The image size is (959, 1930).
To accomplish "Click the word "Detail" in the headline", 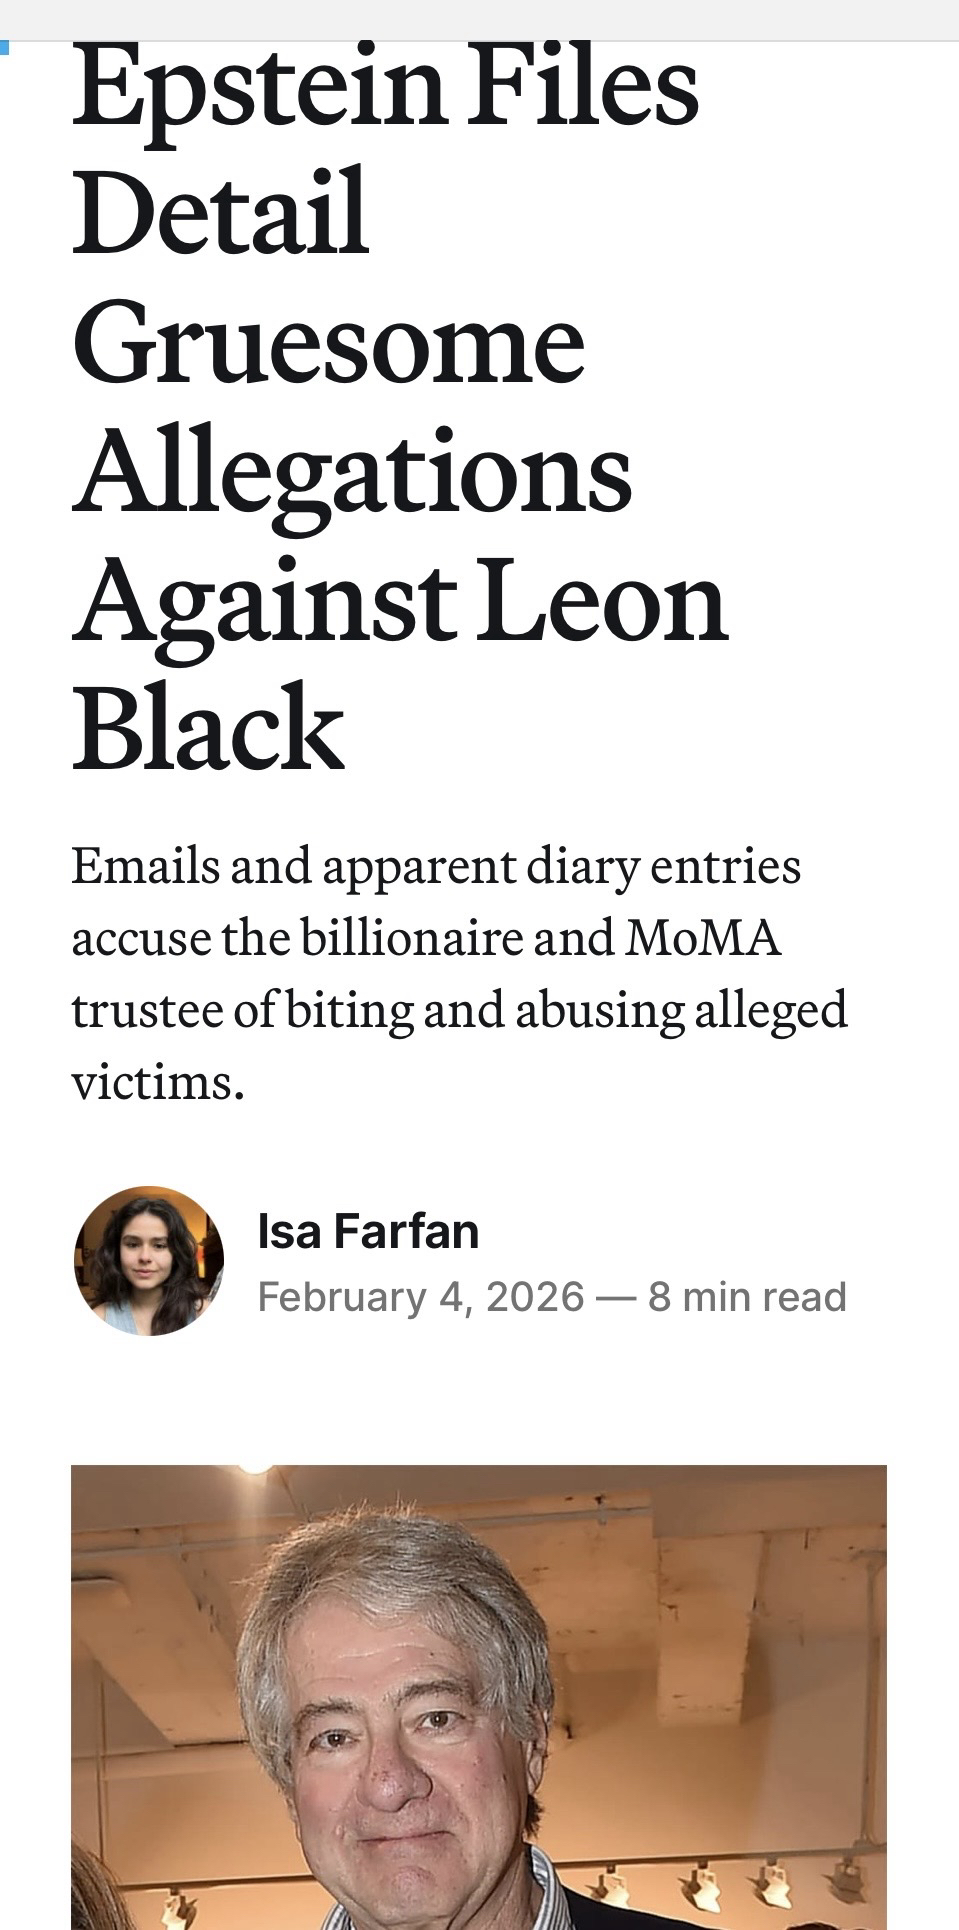I will pyautogui.click(x=221, y=213).
